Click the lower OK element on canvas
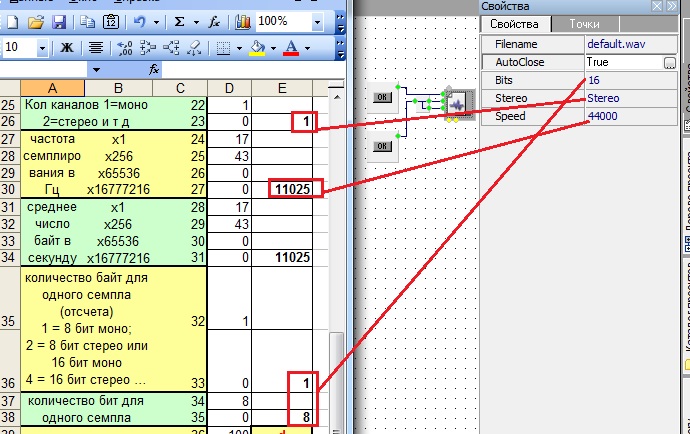This screenshot has width=690, height=434. pos(382,147)
